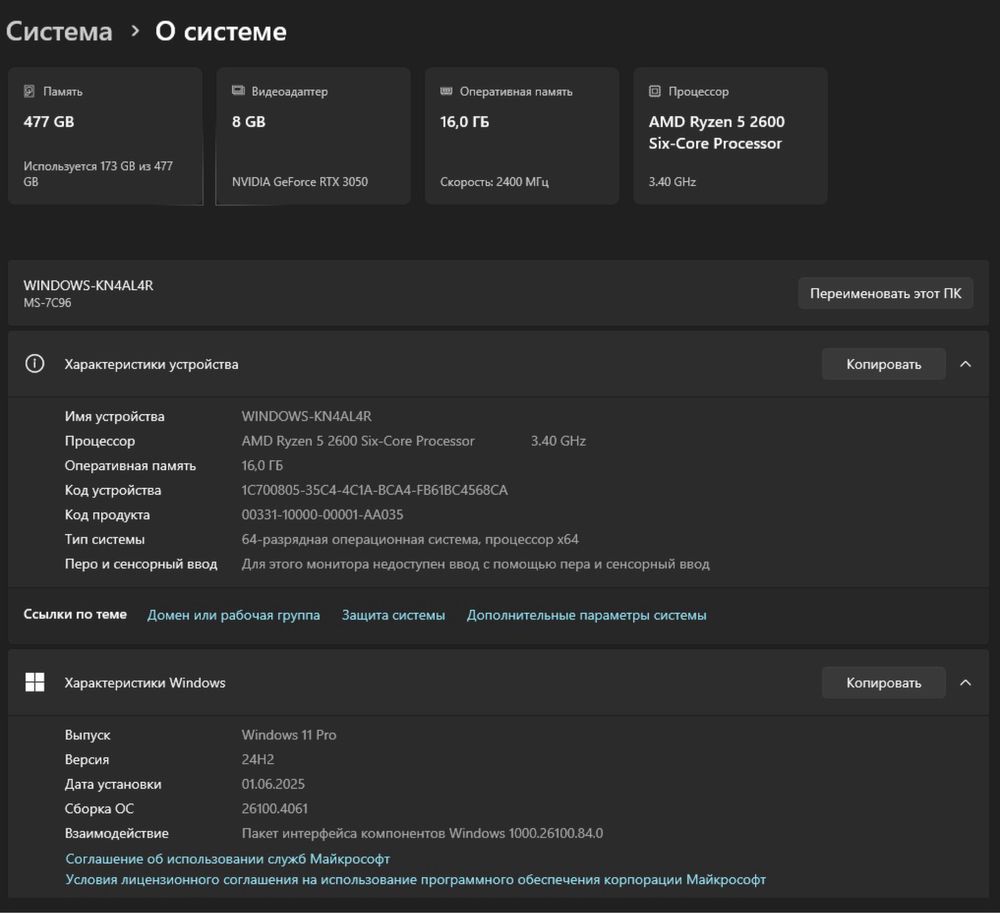Click the Дата установки value 01.06.2025

(273, 784)
